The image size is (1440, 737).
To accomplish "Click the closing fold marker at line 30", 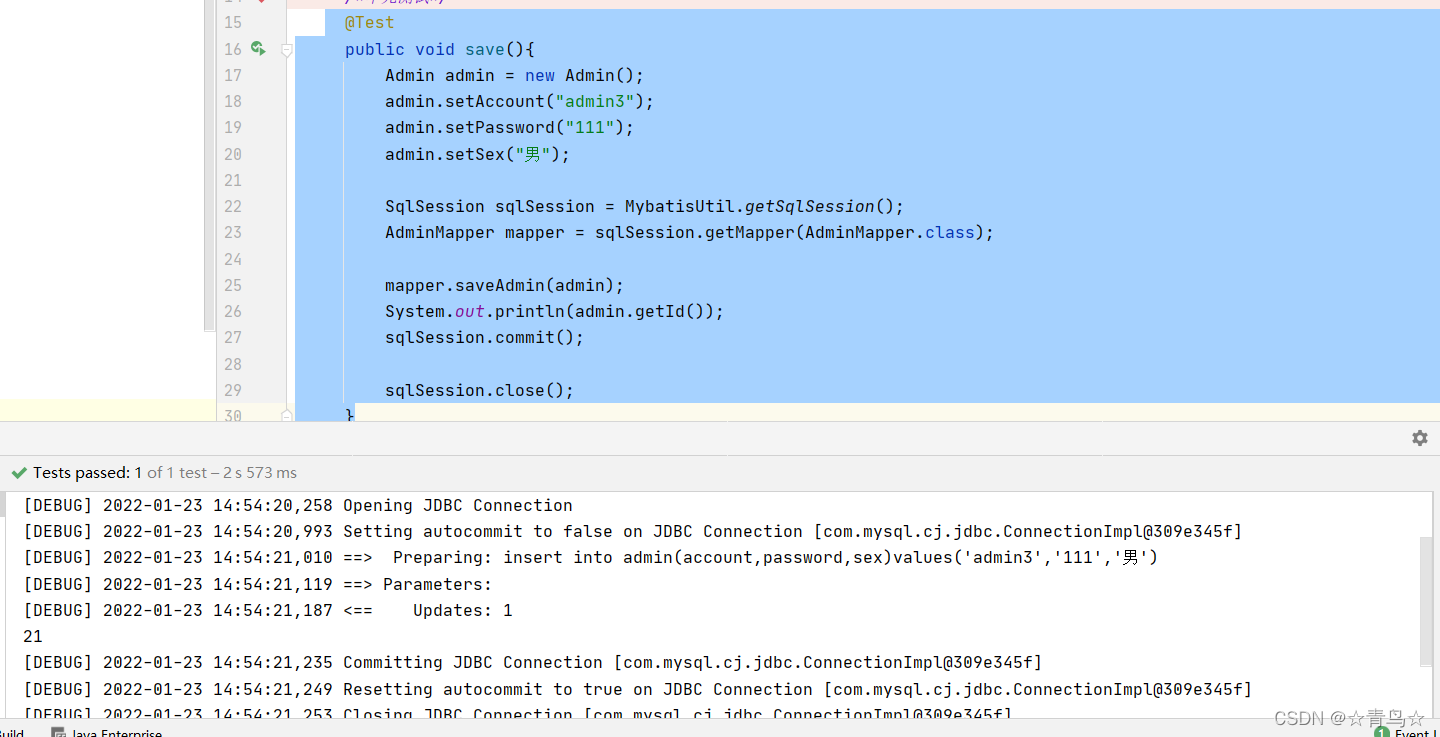I will pos(287,414).
